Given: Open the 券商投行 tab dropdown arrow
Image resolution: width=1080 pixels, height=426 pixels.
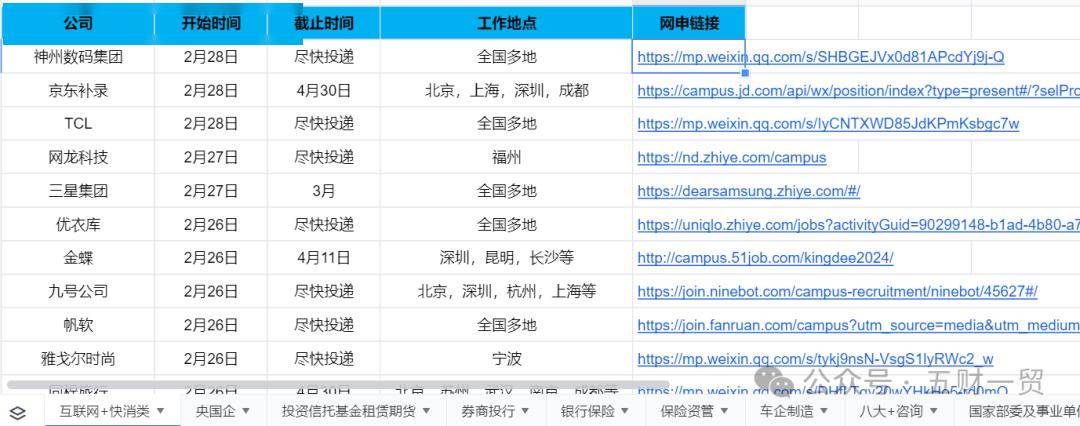Looking at the screenshot, I should point(525,412).
